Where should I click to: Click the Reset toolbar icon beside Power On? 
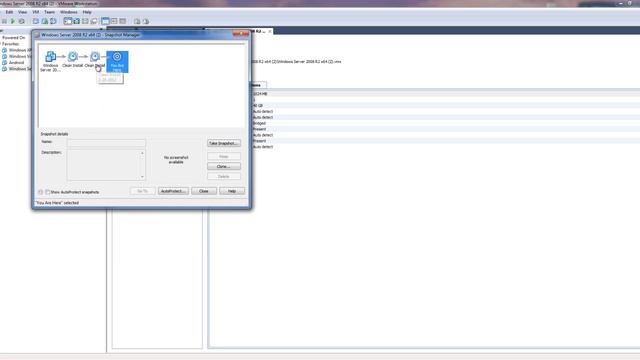pos(22,21)
